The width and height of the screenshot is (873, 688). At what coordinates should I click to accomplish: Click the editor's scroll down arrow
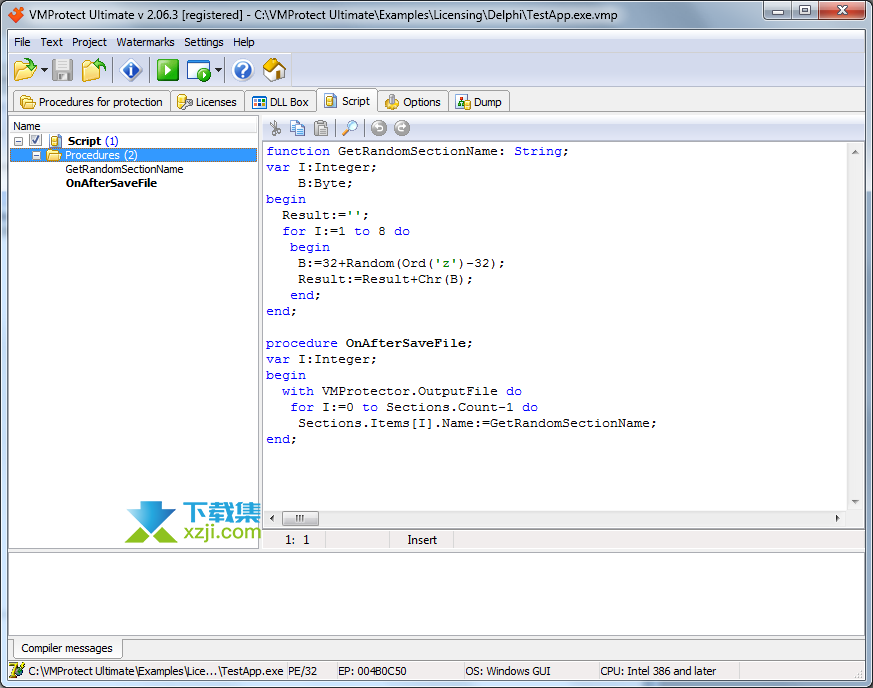point(855,502)
